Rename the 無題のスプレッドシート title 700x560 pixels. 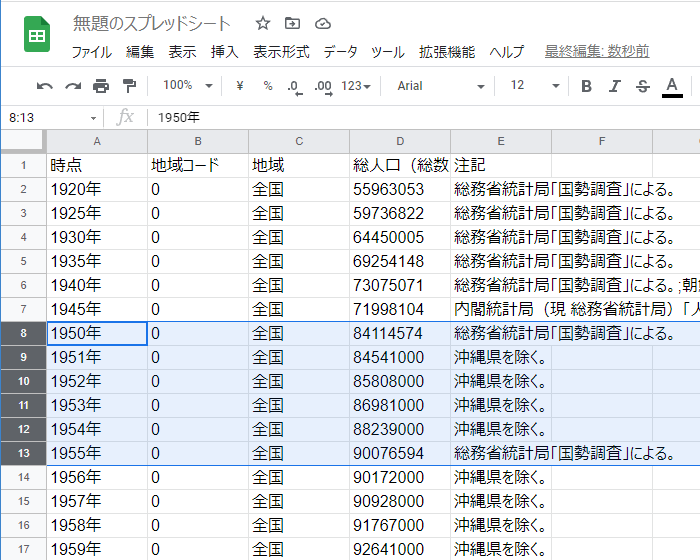click(151, 23)
